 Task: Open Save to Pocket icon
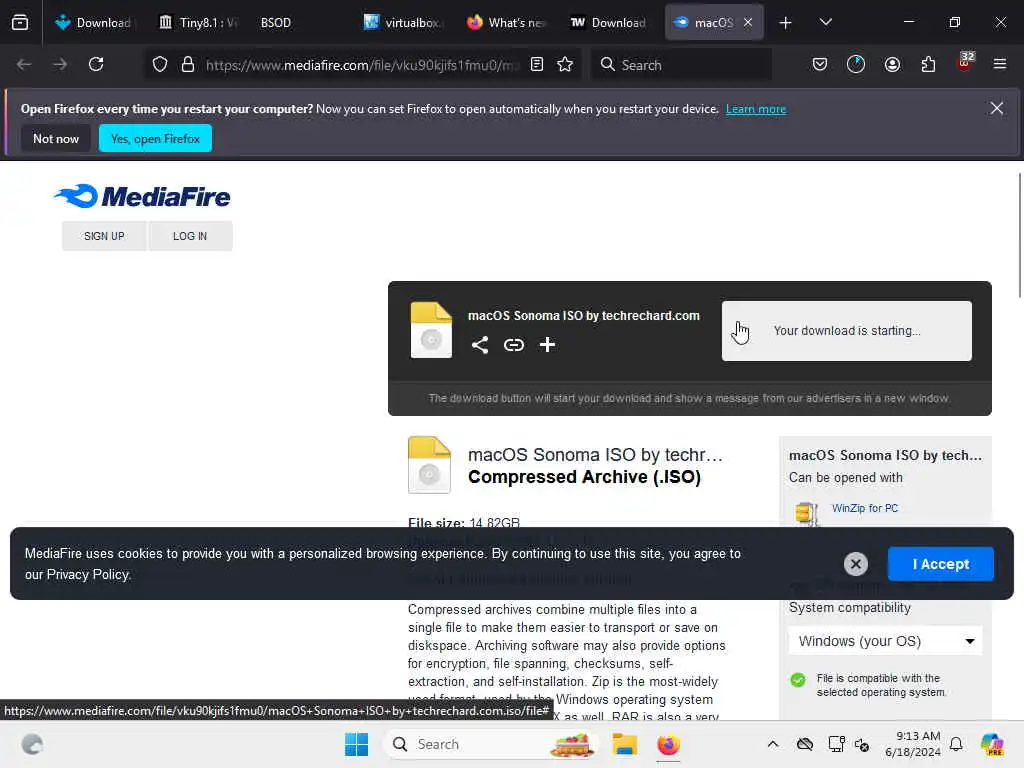click(820, 64)
